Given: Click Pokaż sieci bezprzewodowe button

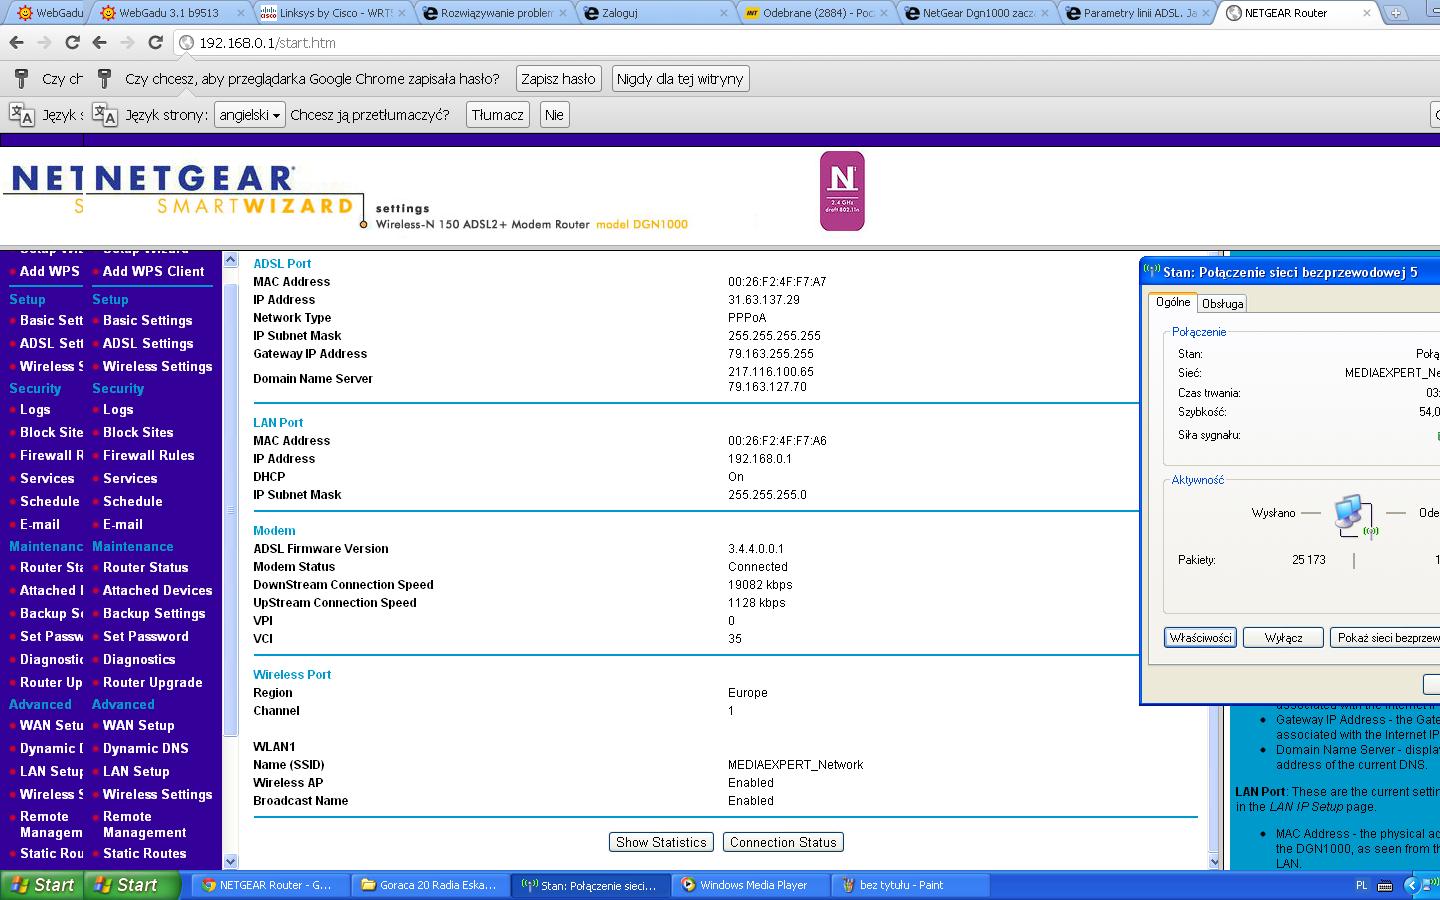Looking at the screenshot, I should click(1386, 637).
